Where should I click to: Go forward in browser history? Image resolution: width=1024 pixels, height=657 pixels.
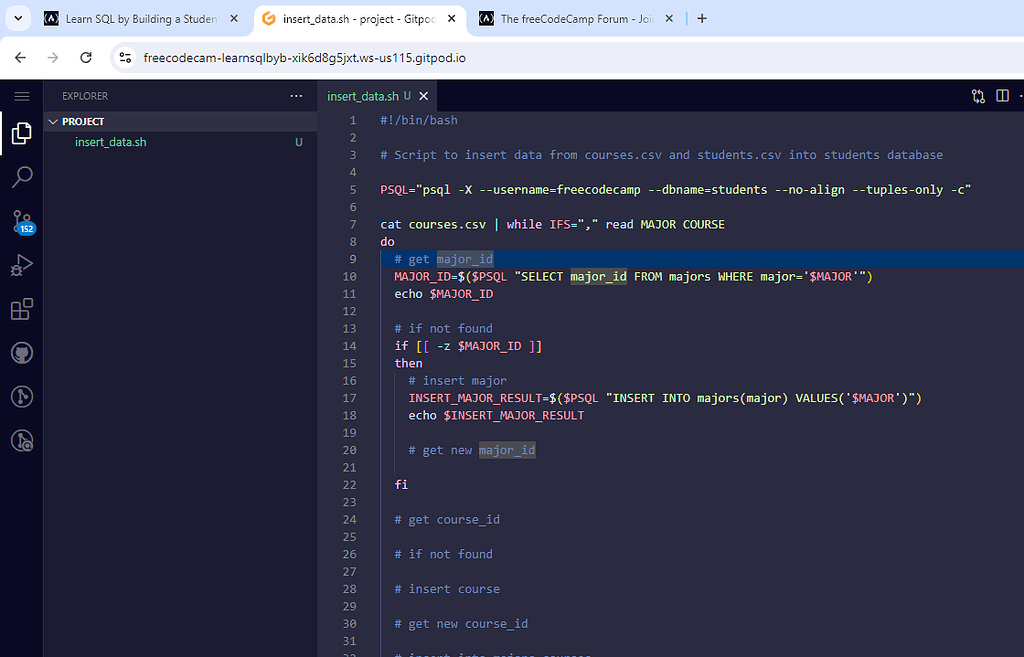(53, 57)
